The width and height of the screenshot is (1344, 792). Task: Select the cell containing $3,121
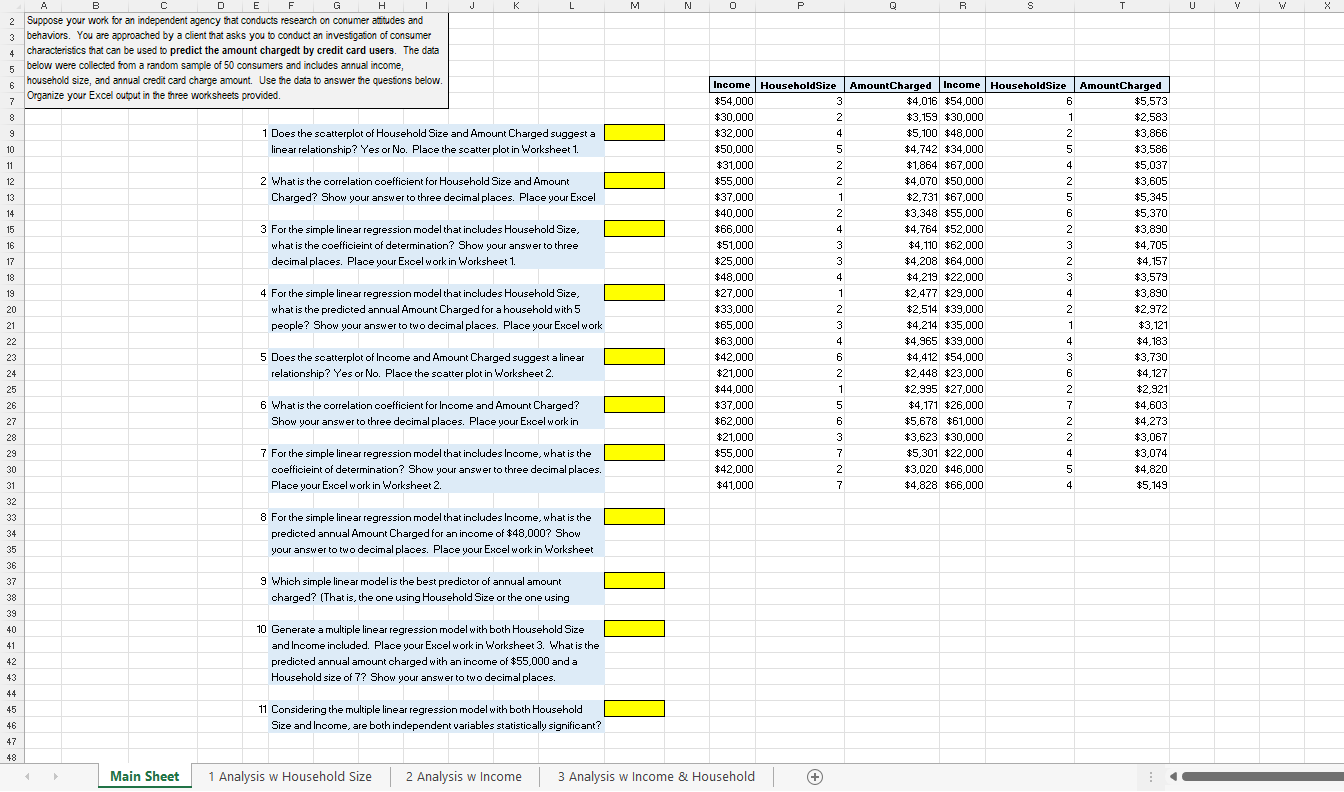1121,325
